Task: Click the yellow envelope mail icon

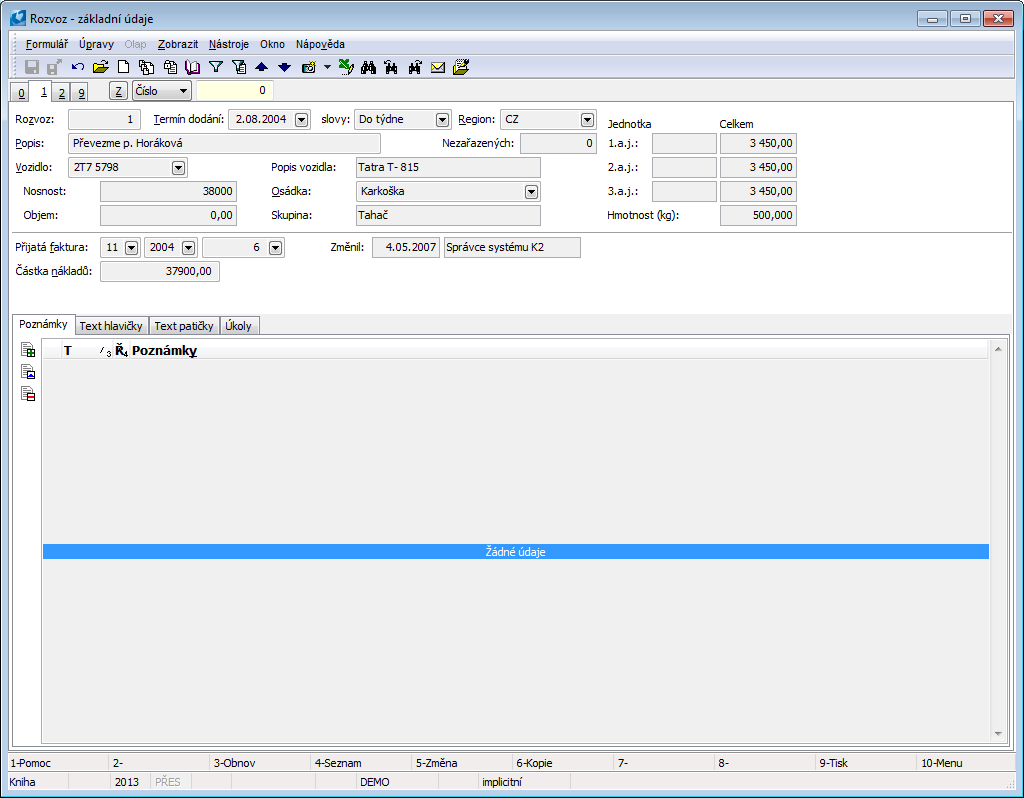Action: [438, 67]
